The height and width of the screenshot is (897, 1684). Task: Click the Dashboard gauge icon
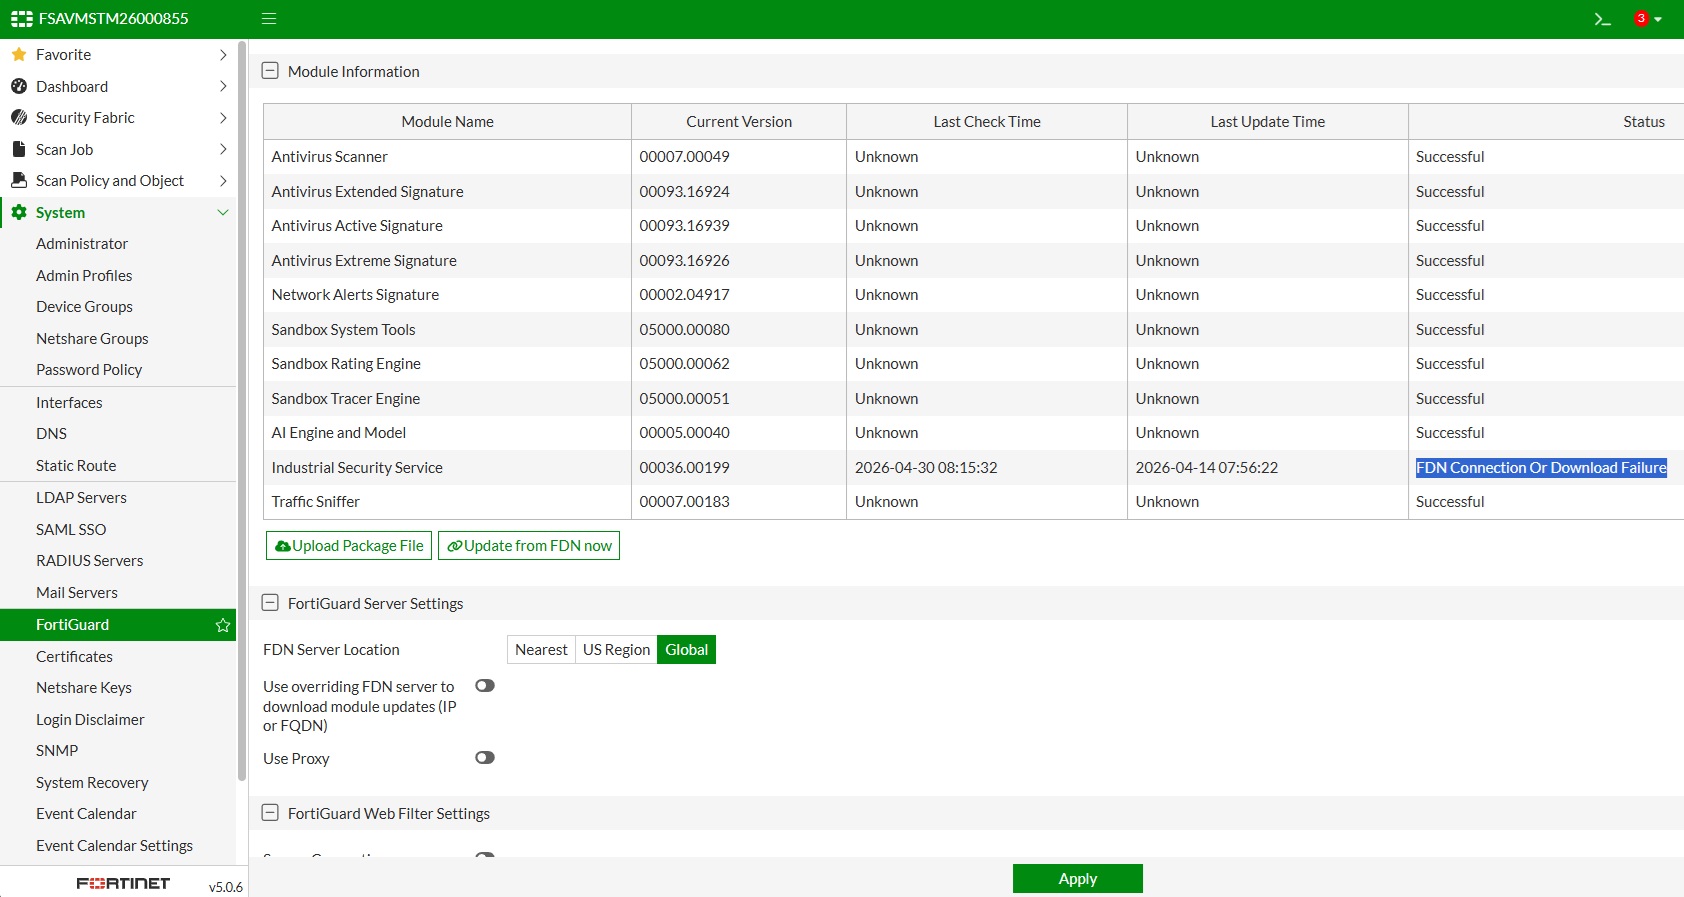click(19, 87)
